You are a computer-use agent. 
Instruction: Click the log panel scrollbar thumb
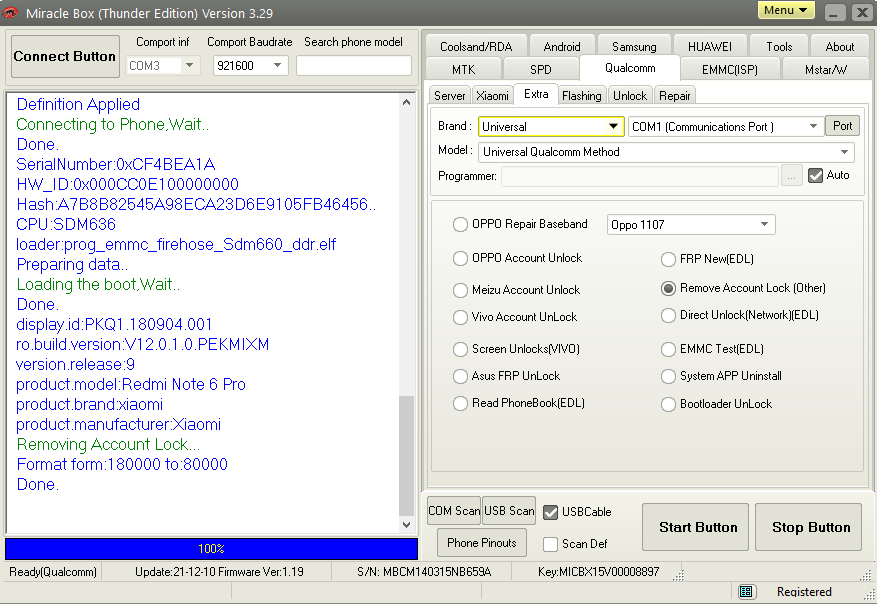(x=407, y=456)
